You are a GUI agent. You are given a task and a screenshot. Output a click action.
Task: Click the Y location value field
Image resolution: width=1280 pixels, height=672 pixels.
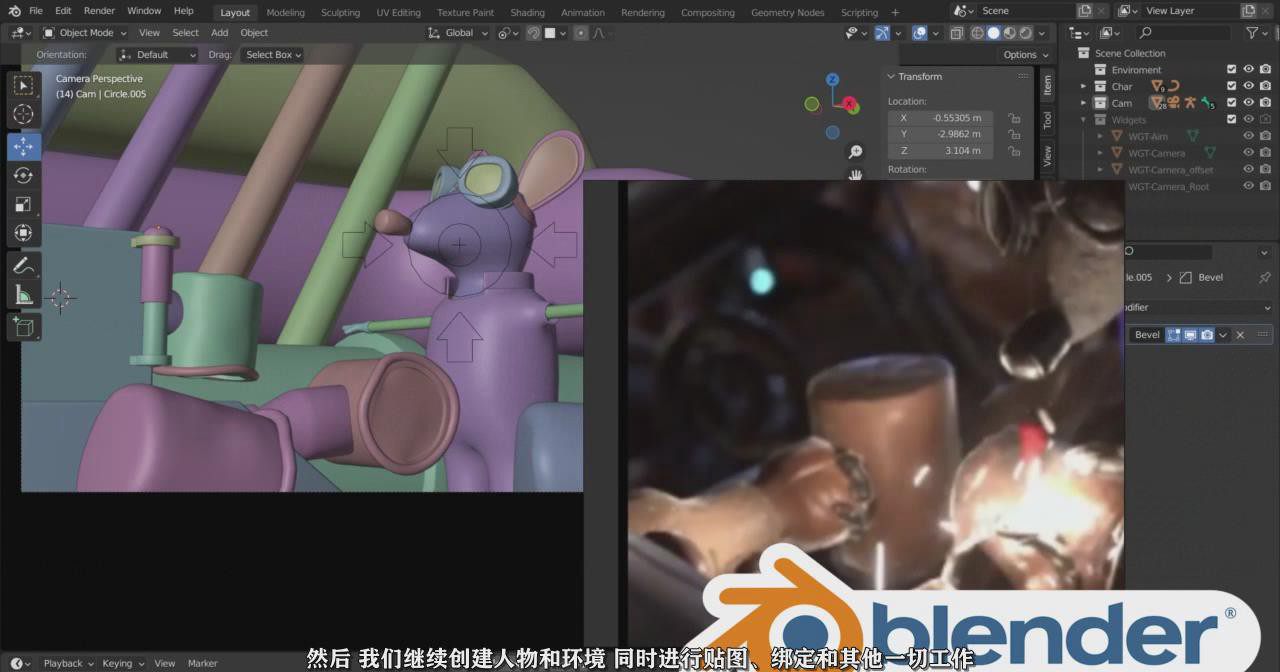click(x=941, y=134)
